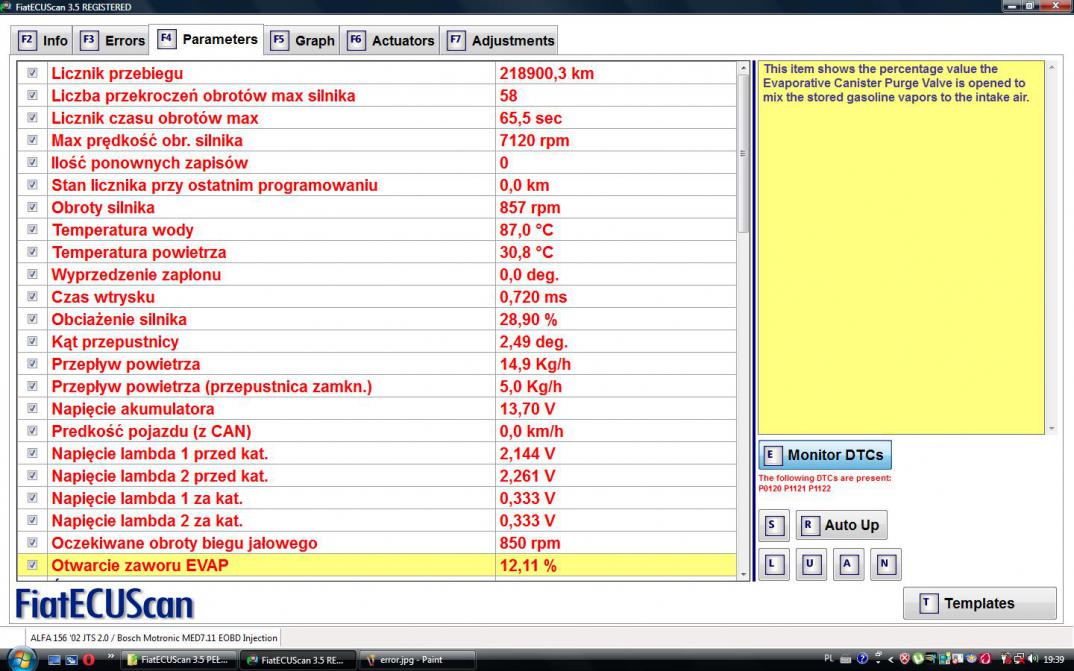Click the Monitor DTCs button
Viewport: 1074px width, 671px height.
[825, 455]
